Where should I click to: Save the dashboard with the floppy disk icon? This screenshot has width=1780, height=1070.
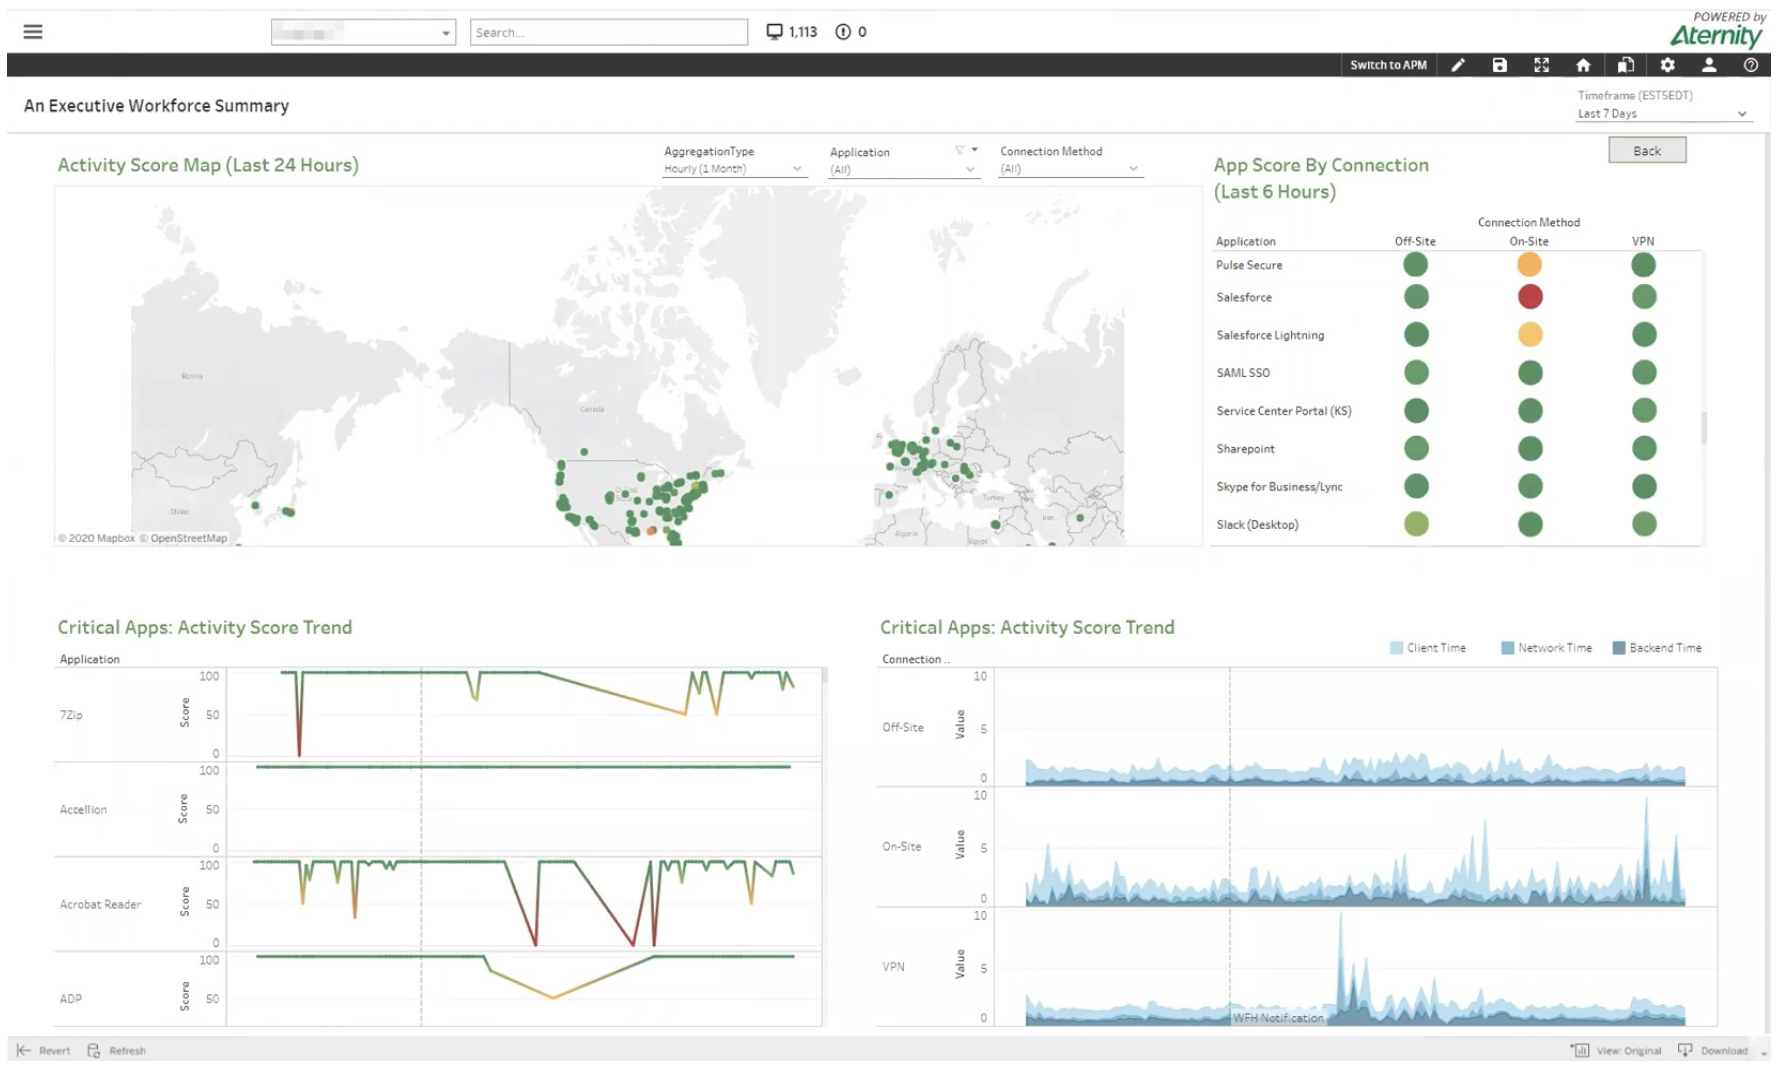click(x=1499, y=65)
